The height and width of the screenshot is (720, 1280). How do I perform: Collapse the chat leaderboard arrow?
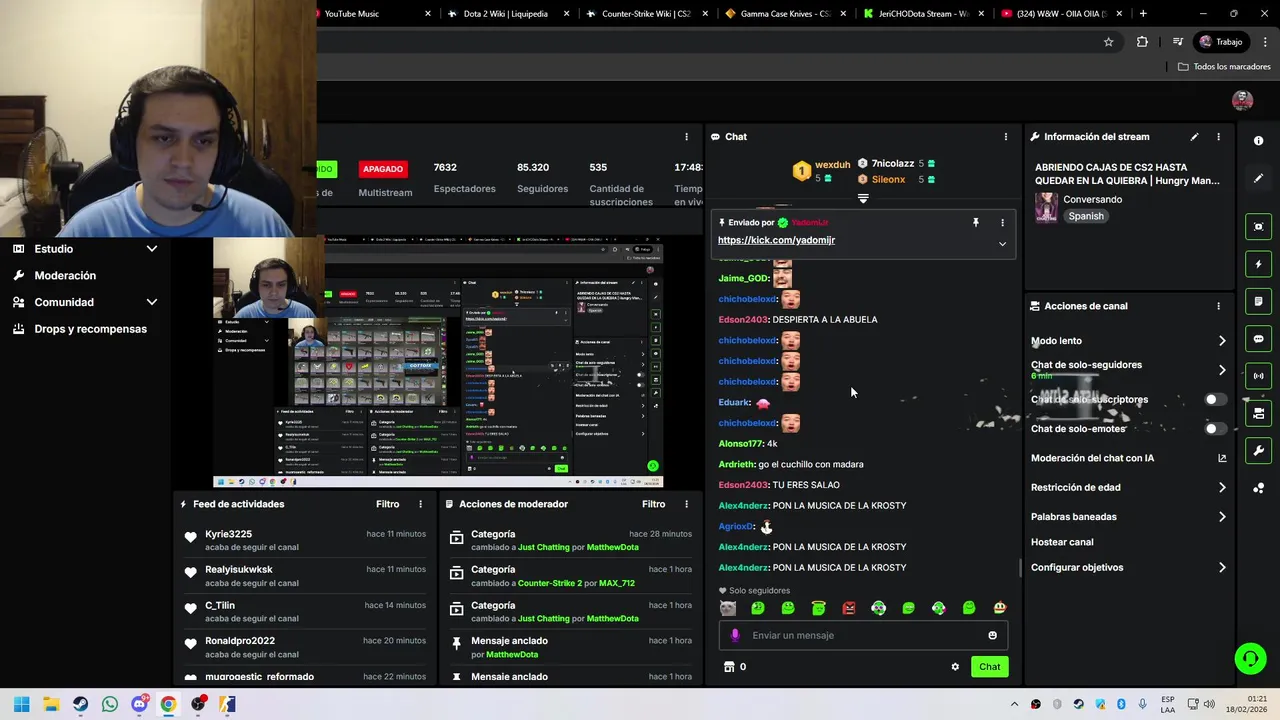[x=863, y=199]
